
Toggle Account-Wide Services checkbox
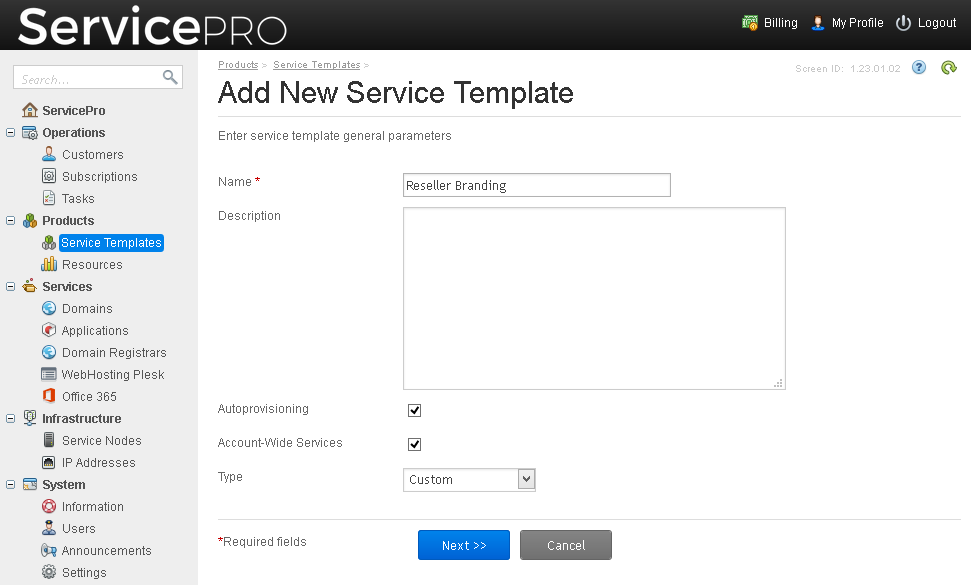[x=414, y=444]
